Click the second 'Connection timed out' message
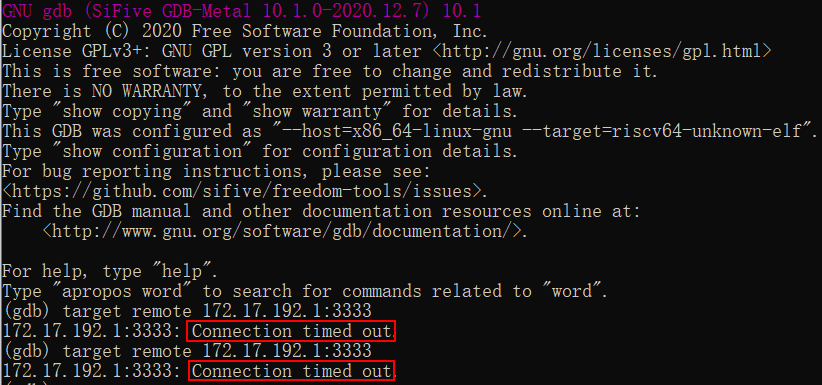 [x=292, y=371]
